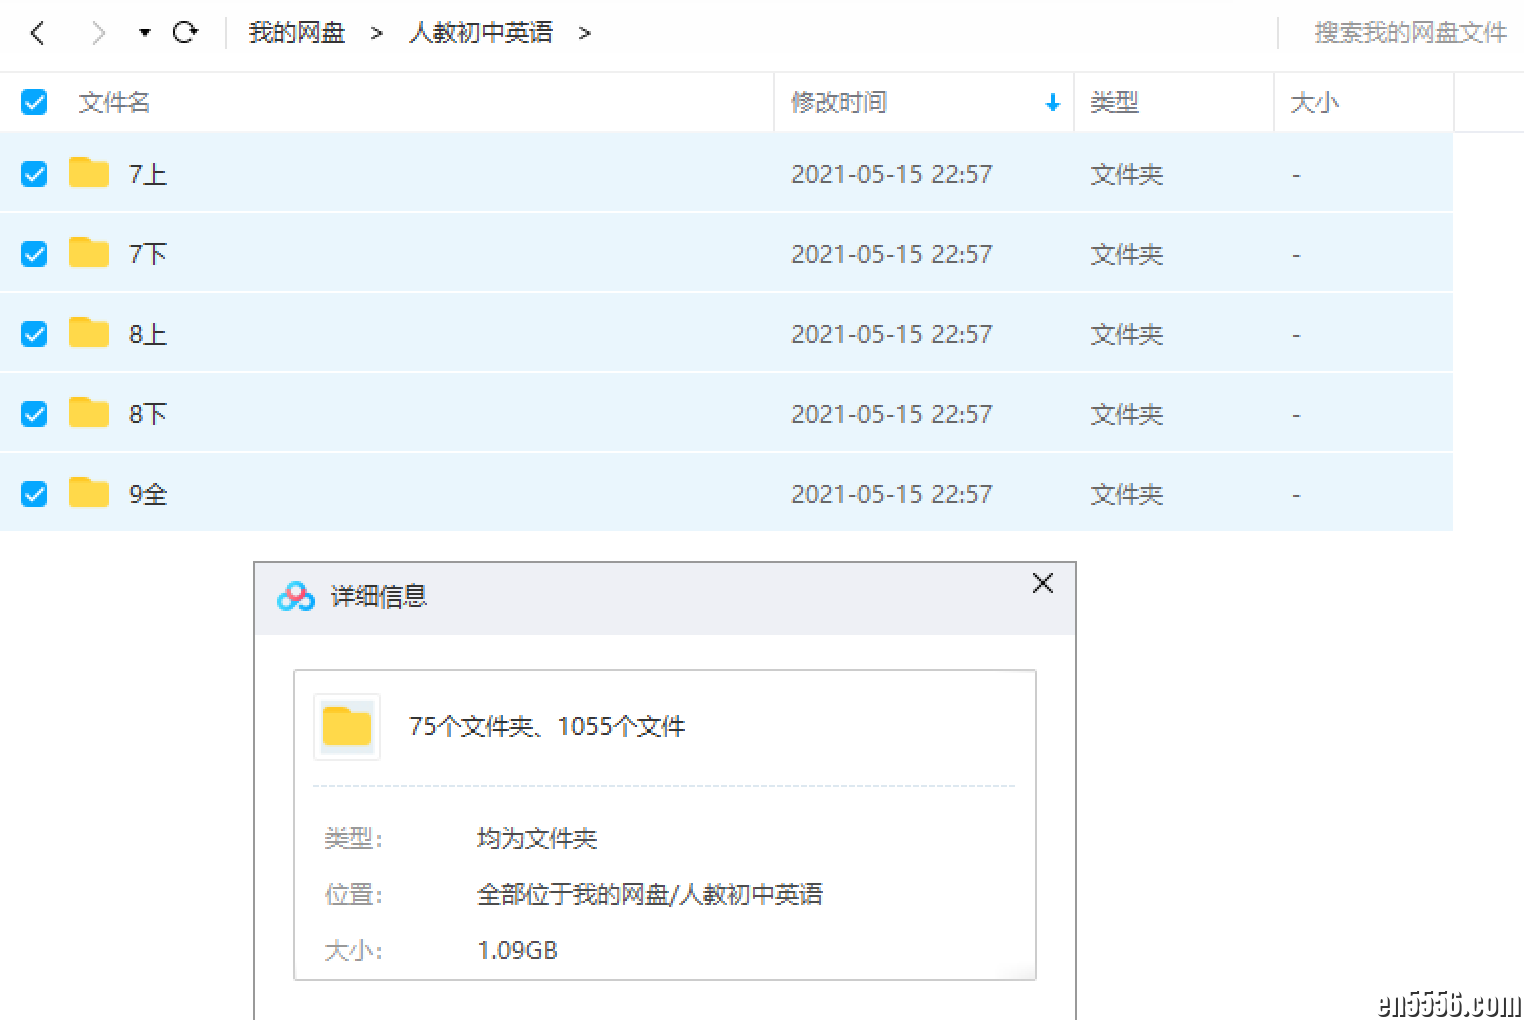
Task: Uncheck the 8上 folder checkbox
Action: click(x=34, y=334)
